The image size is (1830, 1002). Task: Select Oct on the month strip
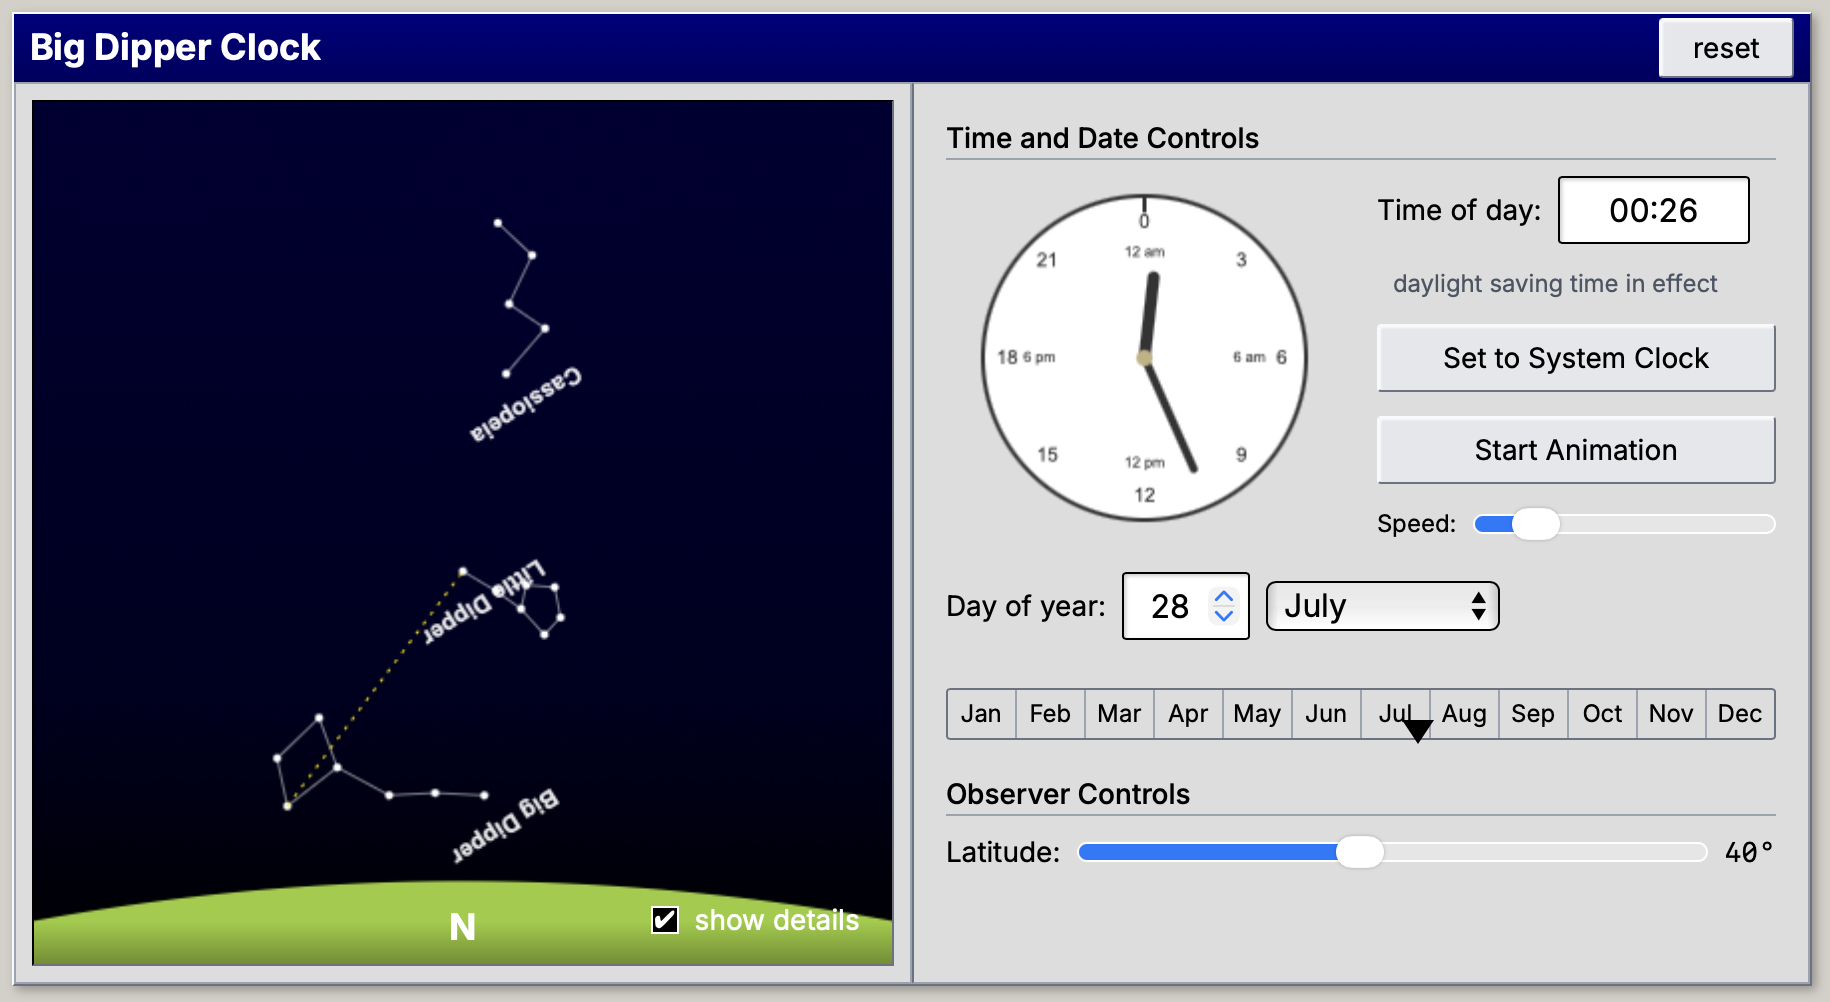click(x=1602, y=714)
